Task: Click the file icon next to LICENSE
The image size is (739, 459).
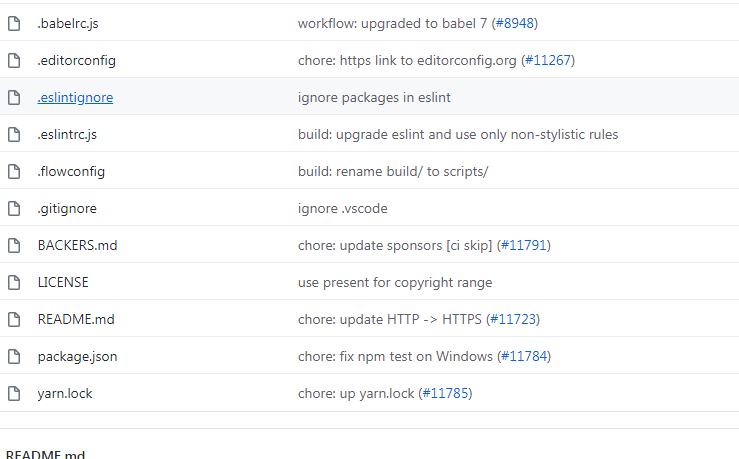Action: (14, 282)
